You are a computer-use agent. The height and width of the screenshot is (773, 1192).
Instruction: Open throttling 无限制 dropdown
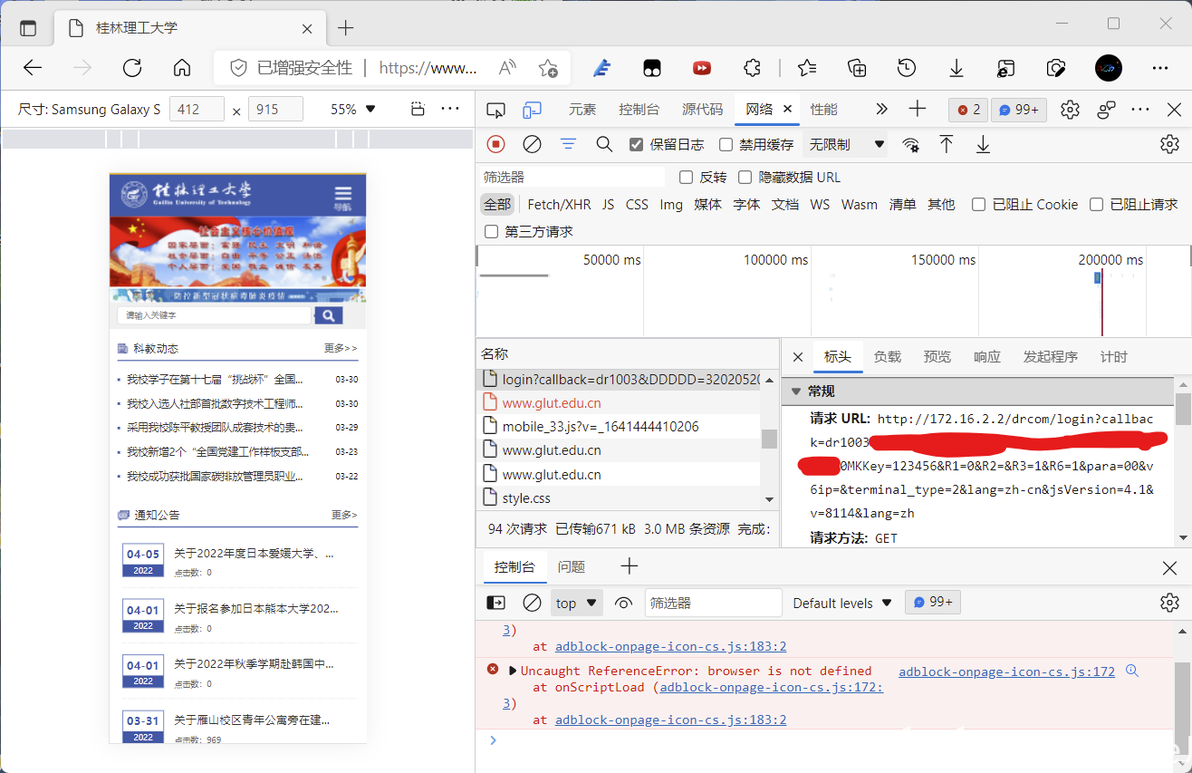(x=845, y=144)
